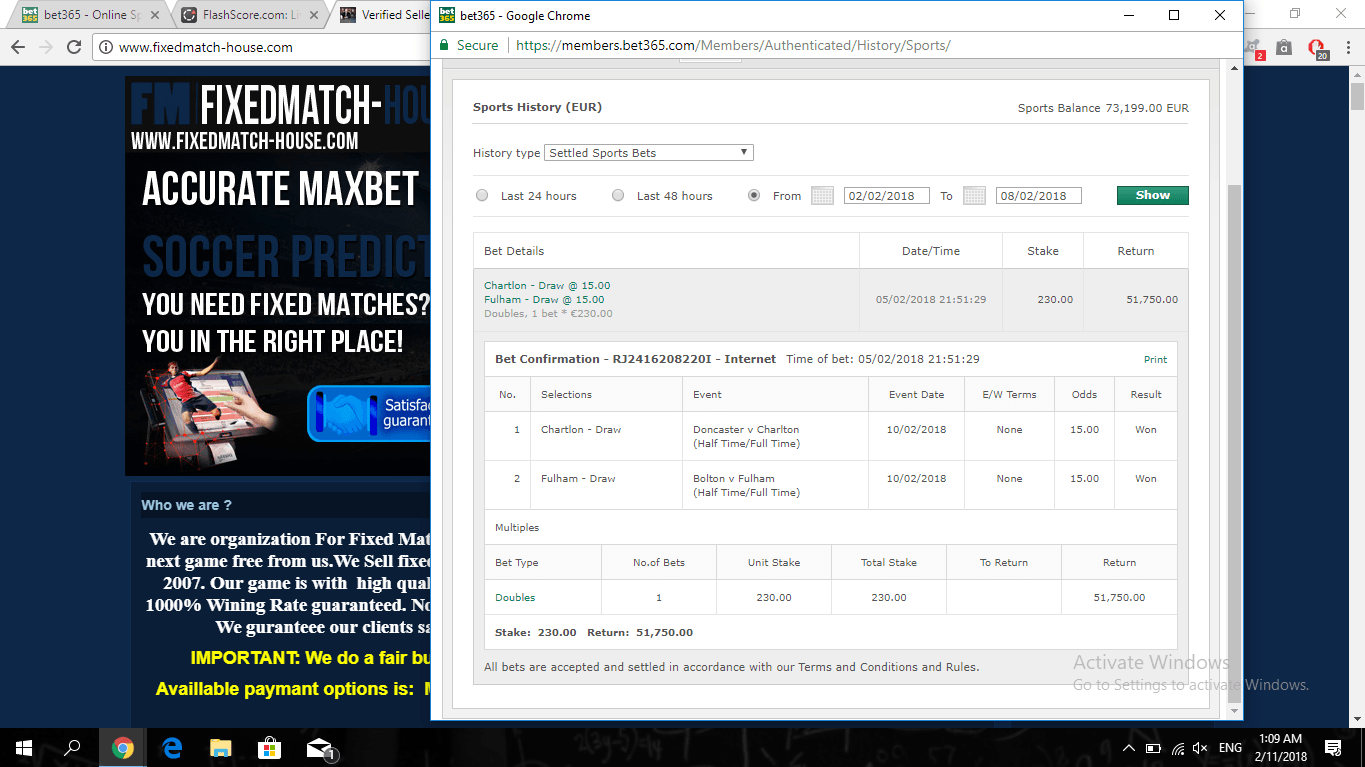Click the main Chrome page scrollbar thumb
This screenshot has height=767, width=1365.
(1357, 97)
